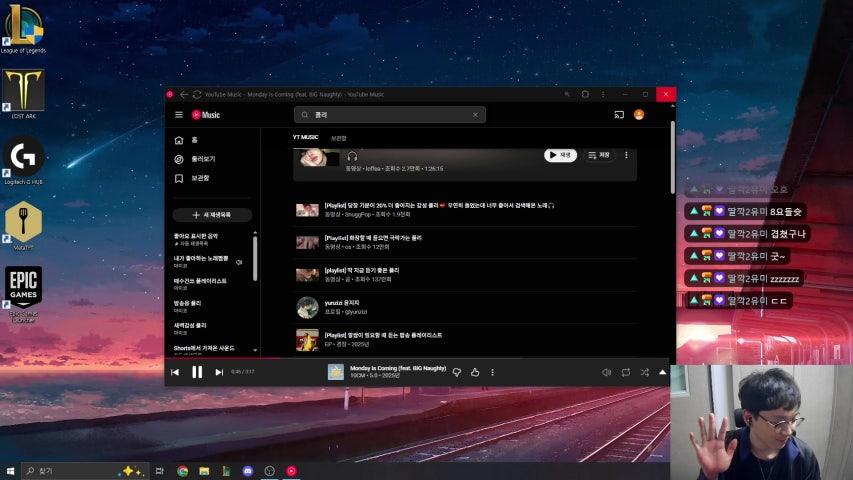Open Shorts에서 가져온 사운드 playlist
The height and width of the screenshot is (480, 853).
click(x=204, y=349)
